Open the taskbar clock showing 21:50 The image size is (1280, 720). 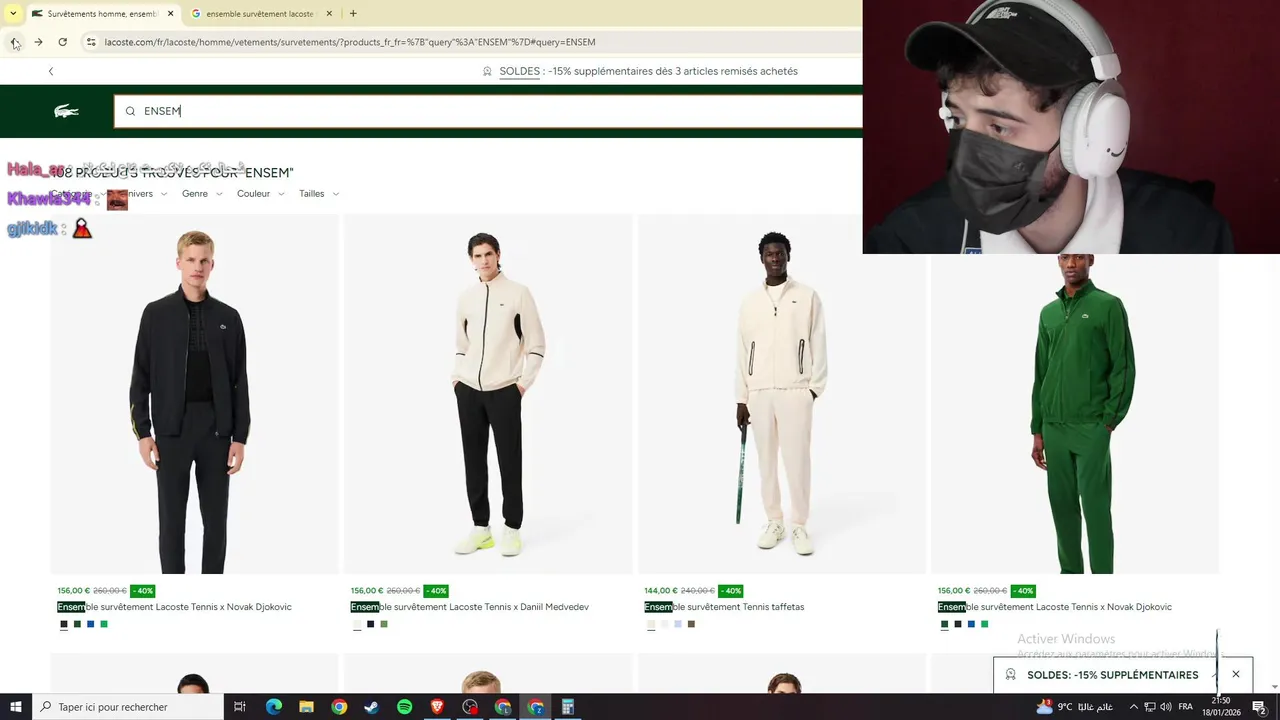(x=1221, y=707)
